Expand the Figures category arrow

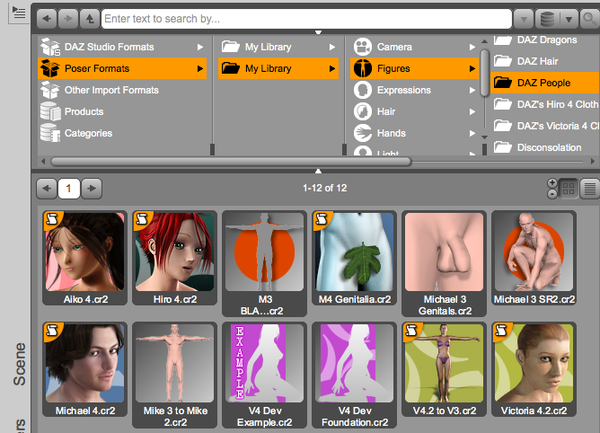pyautogui.click(x=472, y=68)
